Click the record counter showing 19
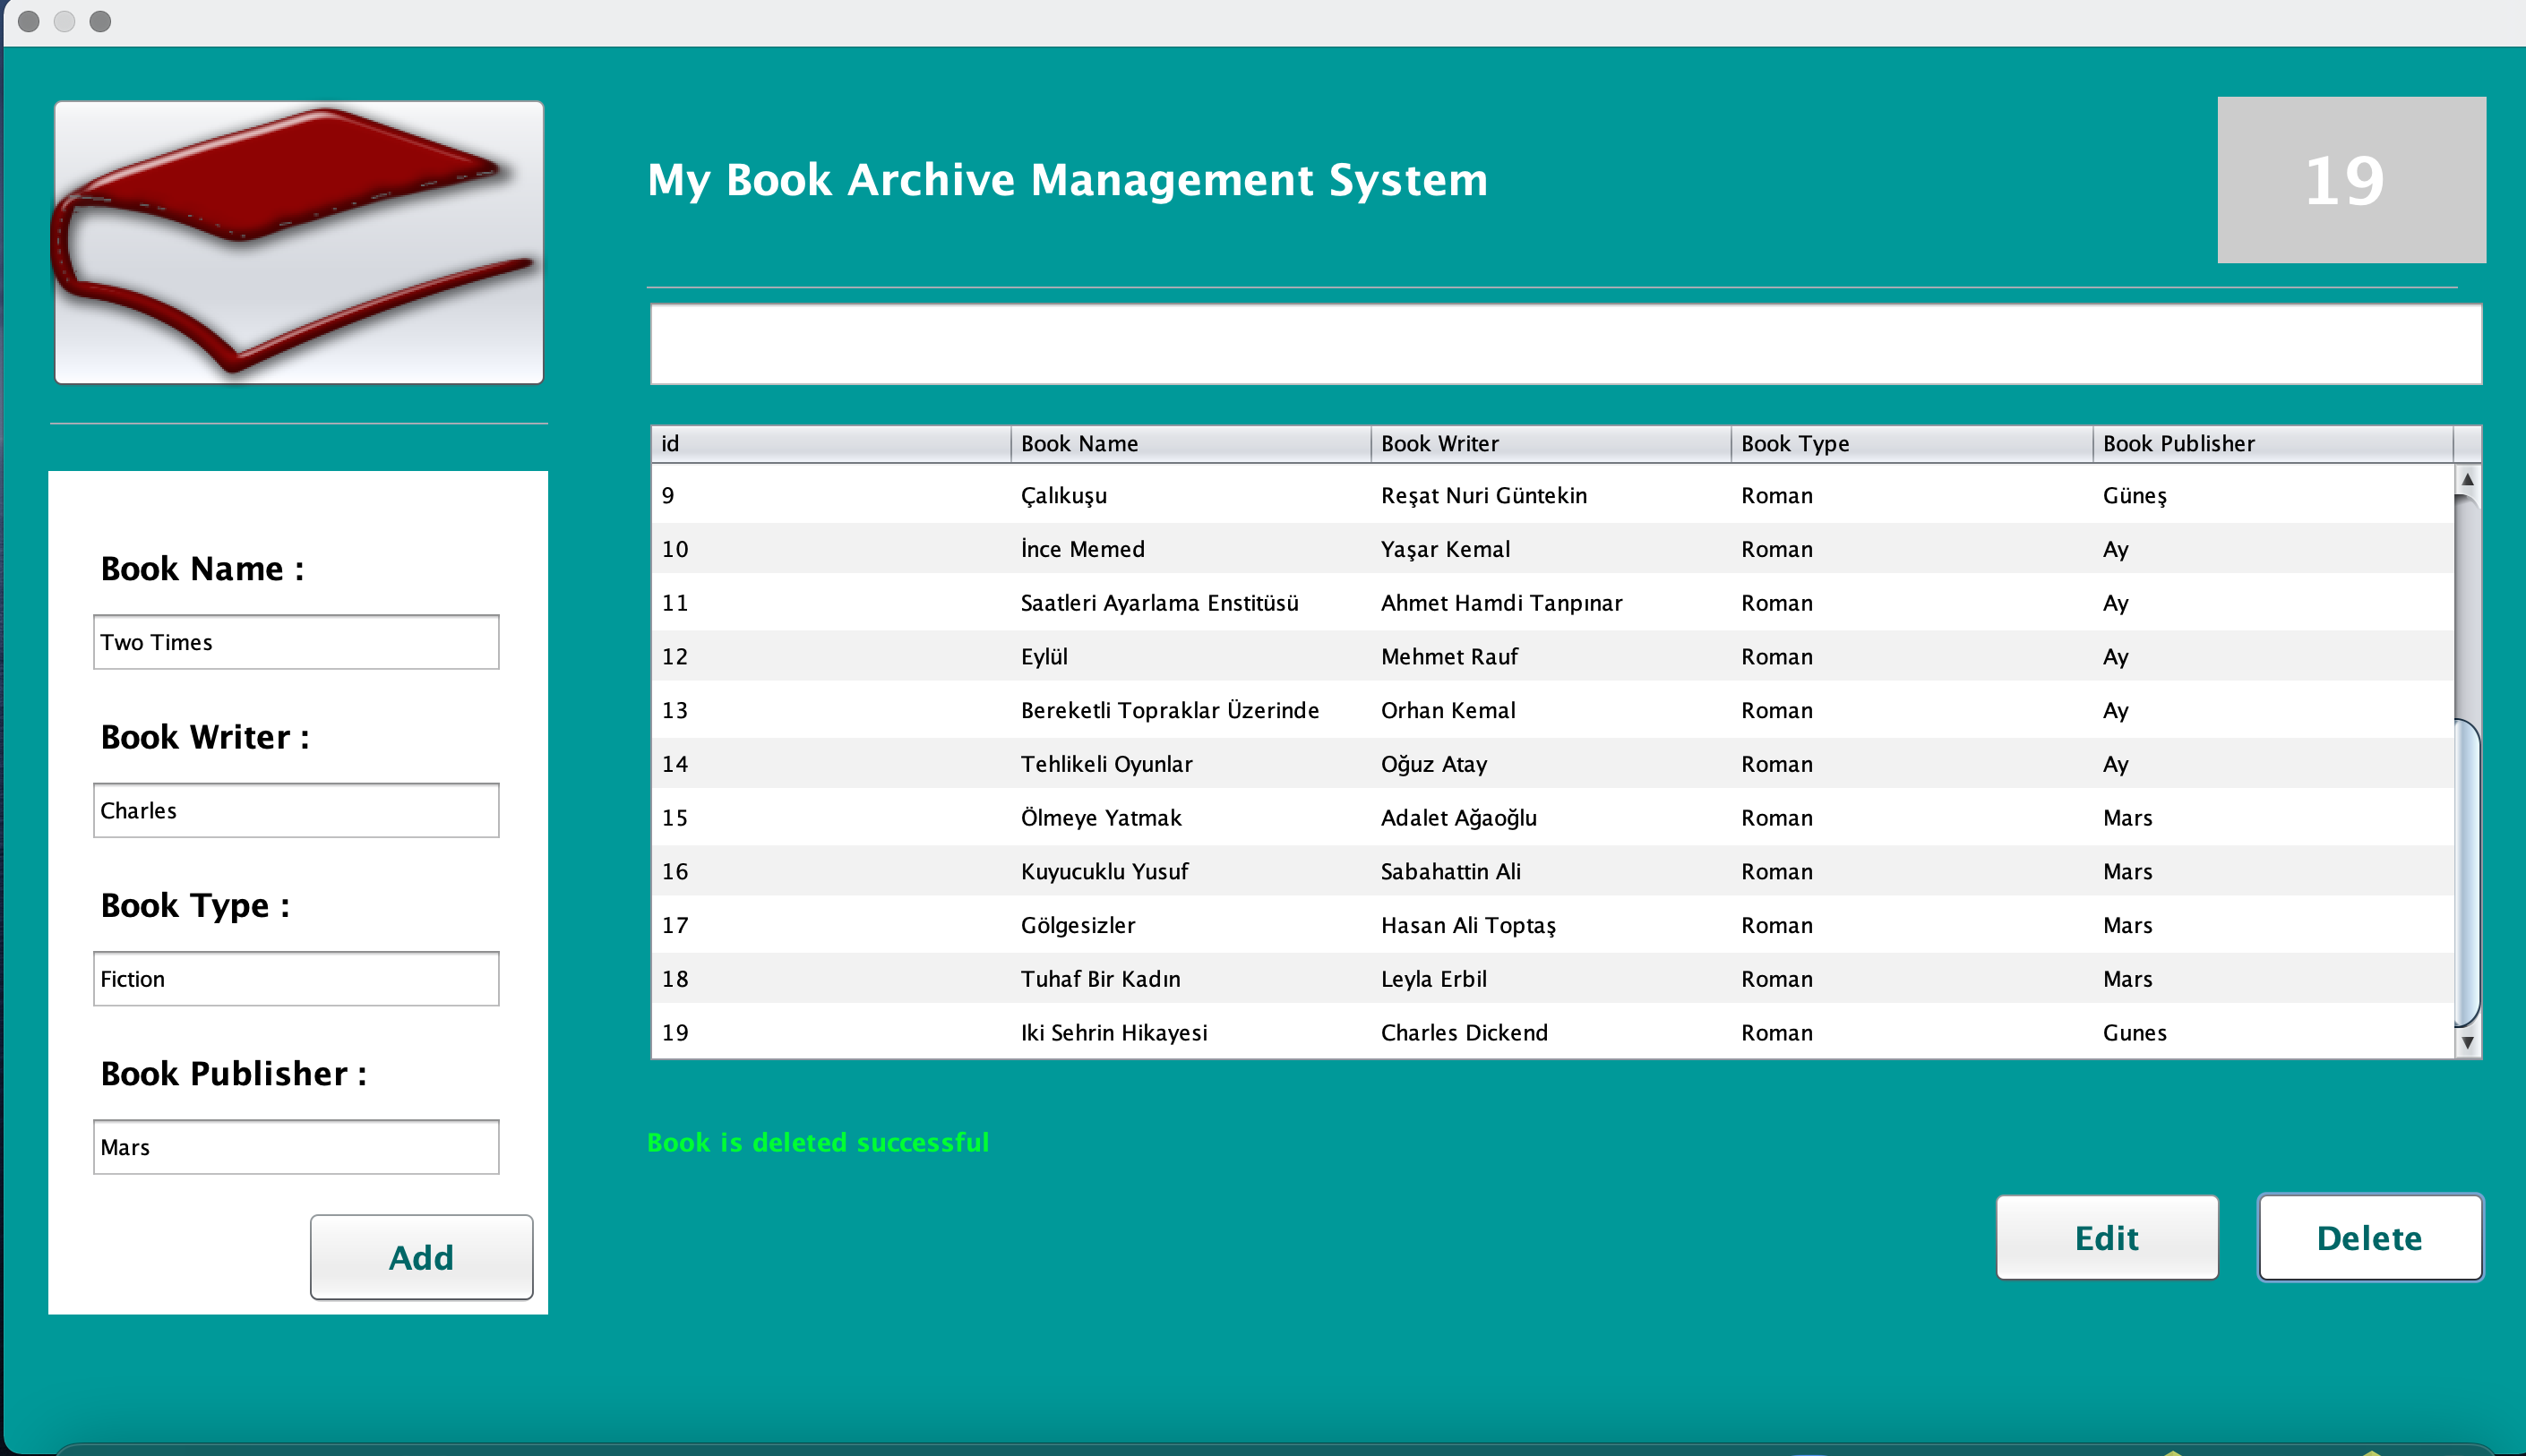This screenshot has height=1456, width=2526. click(x=2350, y=180)
